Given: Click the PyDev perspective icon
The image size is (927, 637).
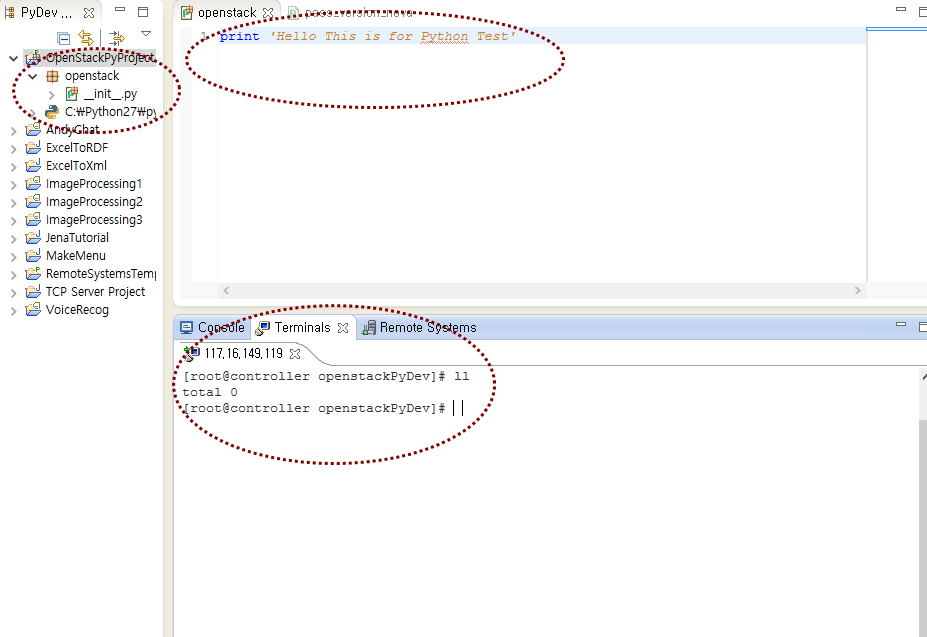Looking at the screenshot, I should click(10, 11).
